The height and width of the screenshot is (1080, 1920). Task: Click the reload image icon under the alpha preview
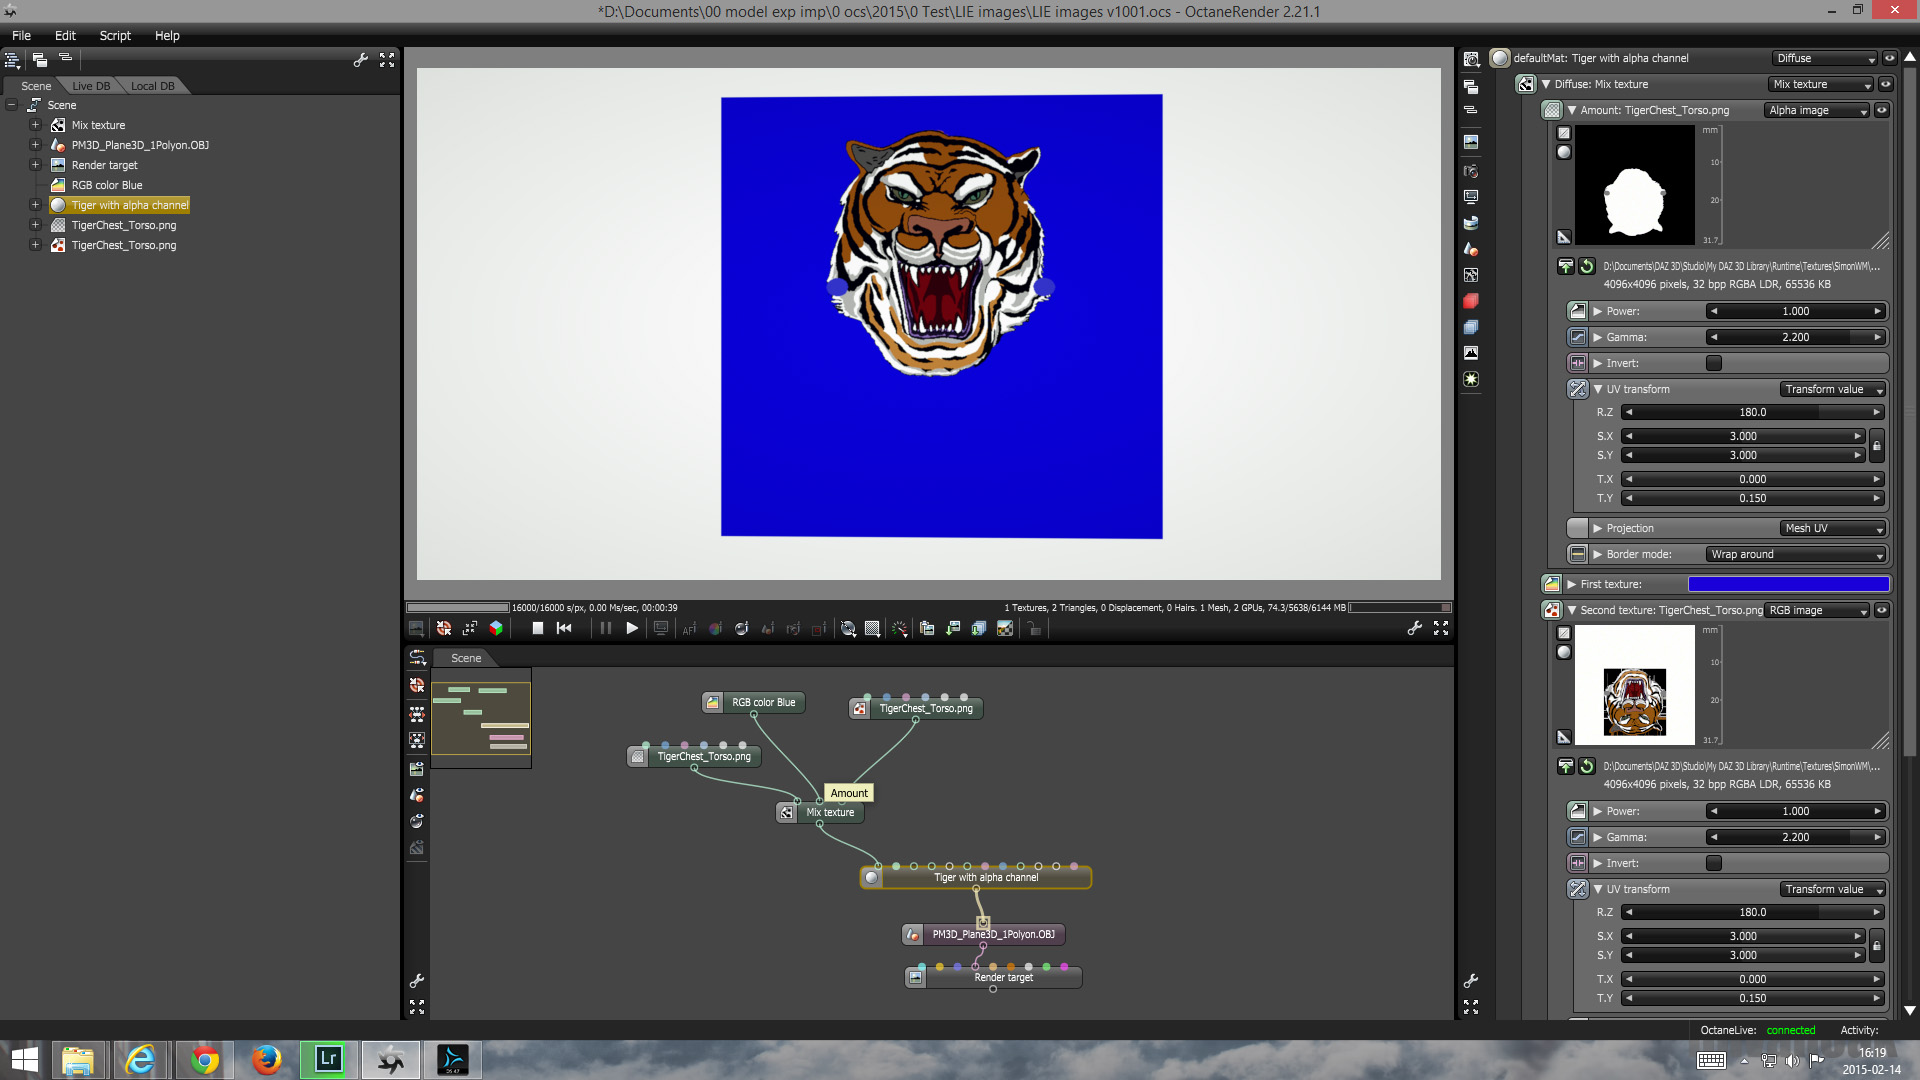click(1587, 266)
